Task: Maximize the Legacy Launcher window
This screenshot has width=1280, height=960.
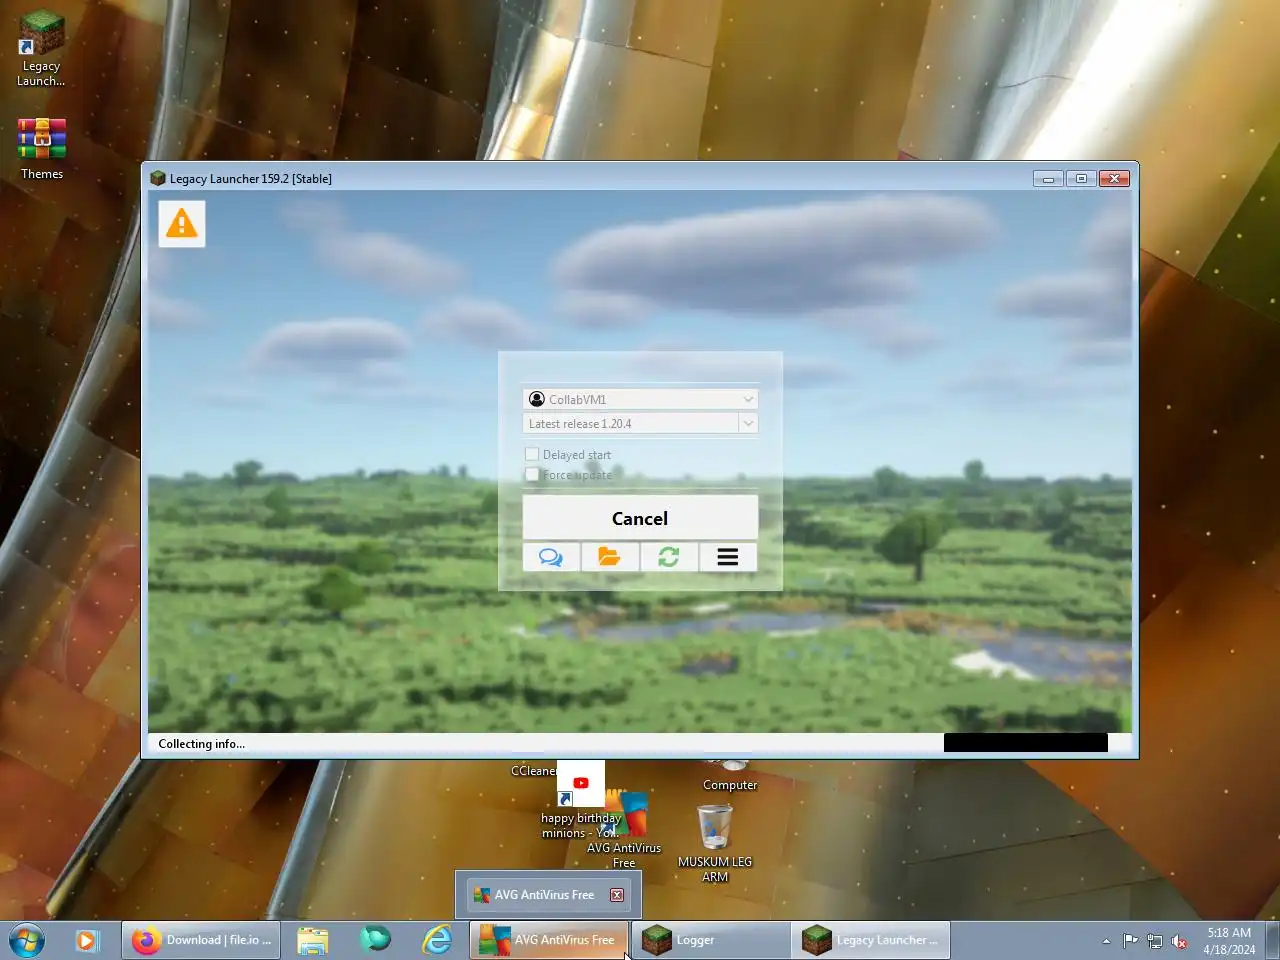Action: (1081, 178)
